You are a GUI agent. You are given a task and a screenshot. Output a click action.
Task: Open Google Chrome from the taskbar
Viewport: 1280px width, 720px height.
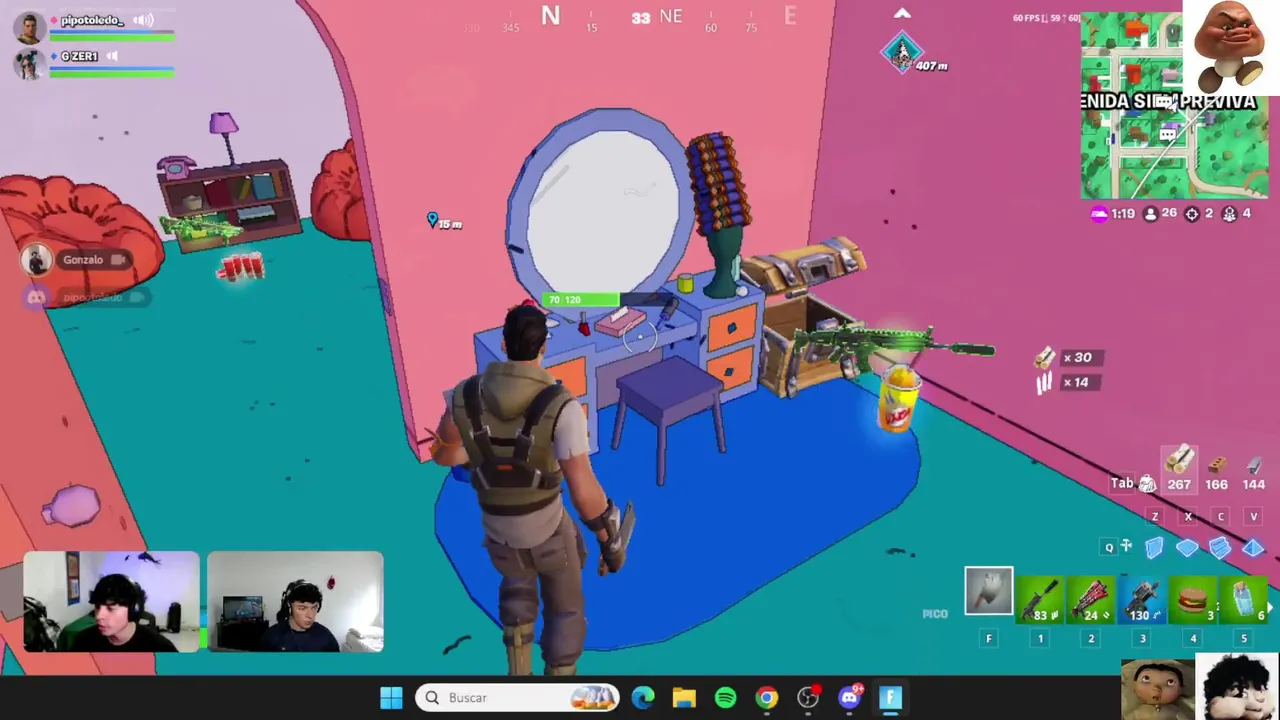[x=767, y=697]
